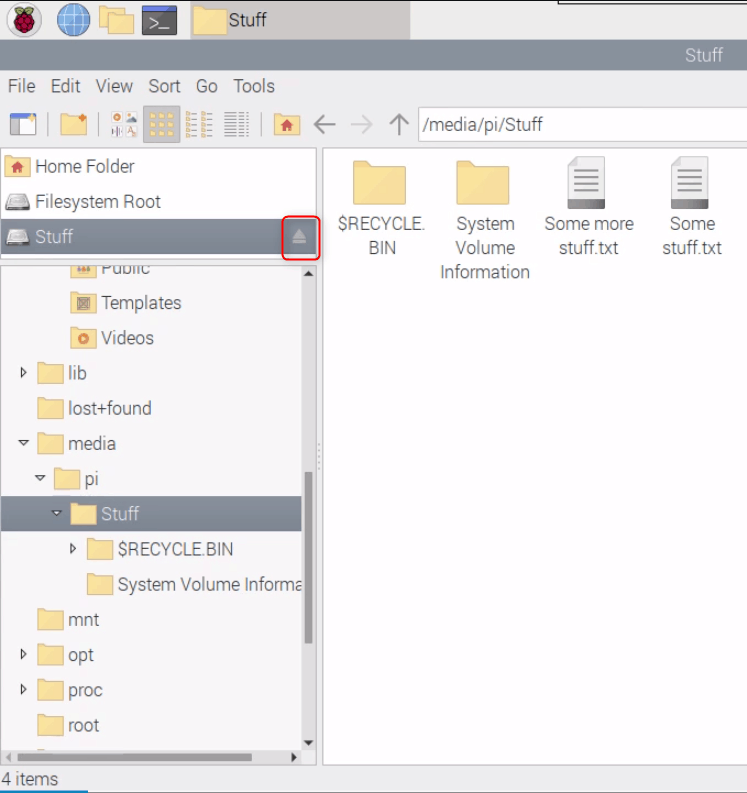Screen dimensions: 747x793
Task: Click the tree scroll-up arrow
Action: [309, 274]
